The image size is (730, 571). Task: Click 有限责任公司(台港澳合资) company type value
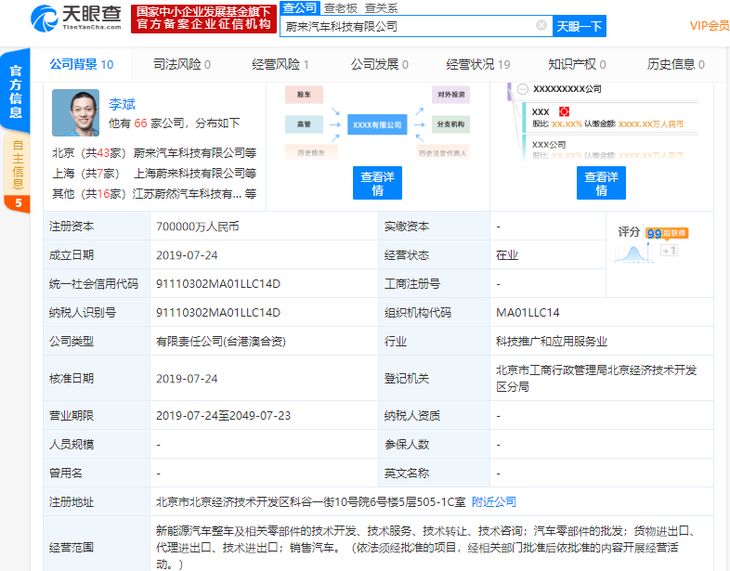pyautogui.click(x=221, y=341)
